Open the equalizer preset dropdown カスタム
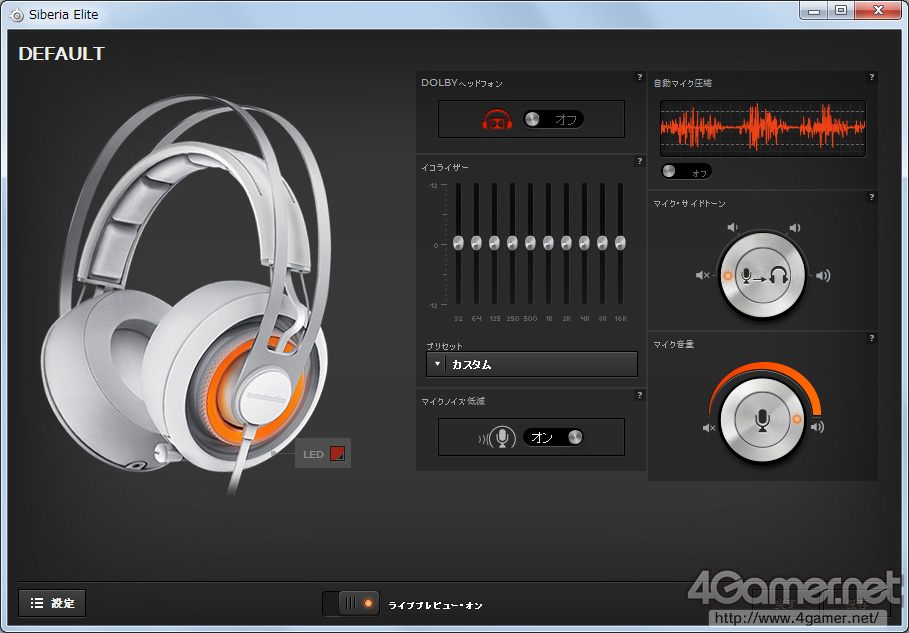This screenshot has height=633, width=909. click(532, 365)
